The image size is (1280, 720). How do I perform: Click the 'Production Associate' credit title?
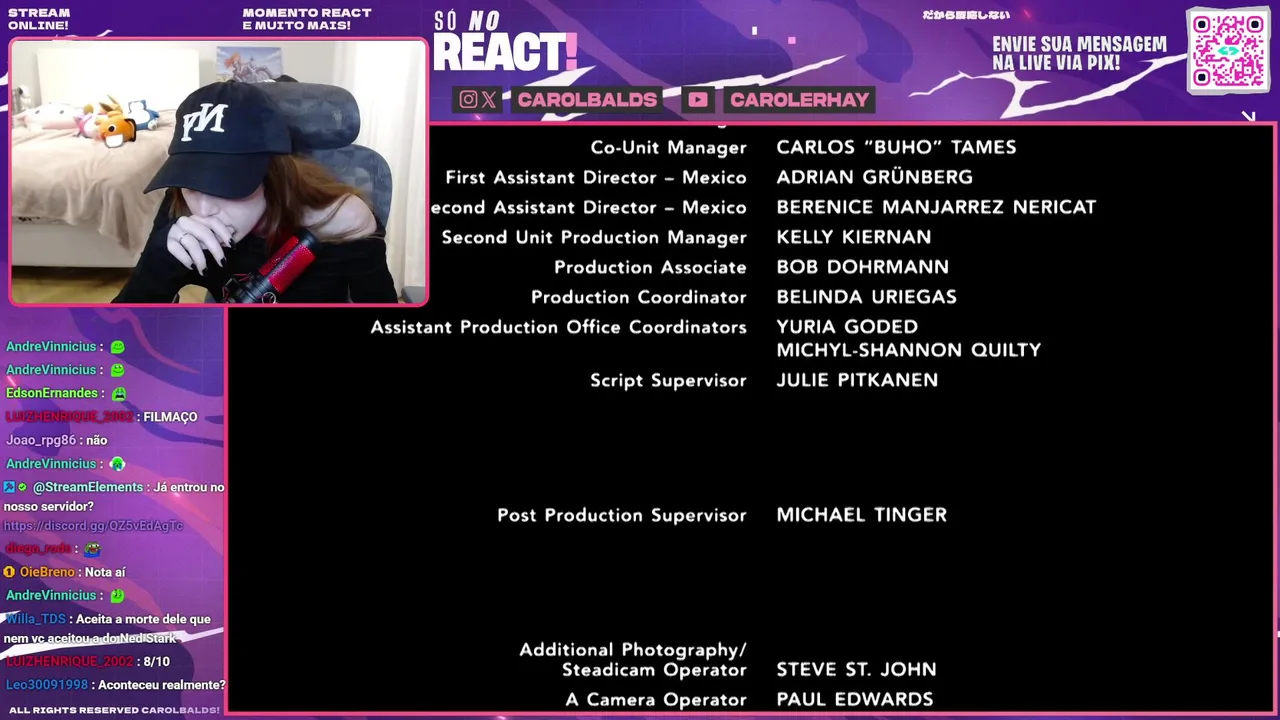(650, 268)
